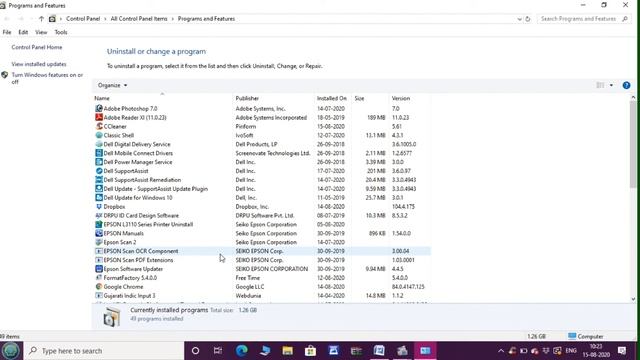Click the All Control Panel Items breadcrumb
The height and width of the screenshot is (360, 640).
click(x=139, y=19)
